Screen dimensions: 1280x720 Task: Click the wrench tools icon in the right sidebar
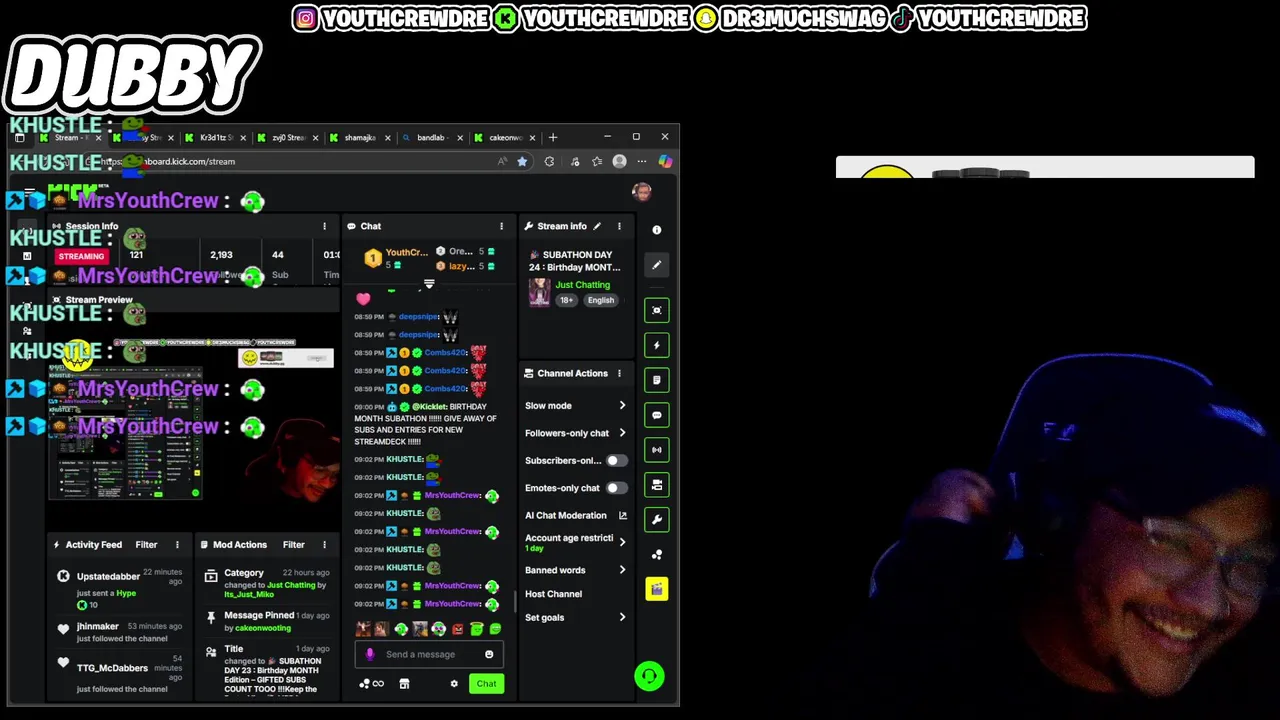point(657,520)
